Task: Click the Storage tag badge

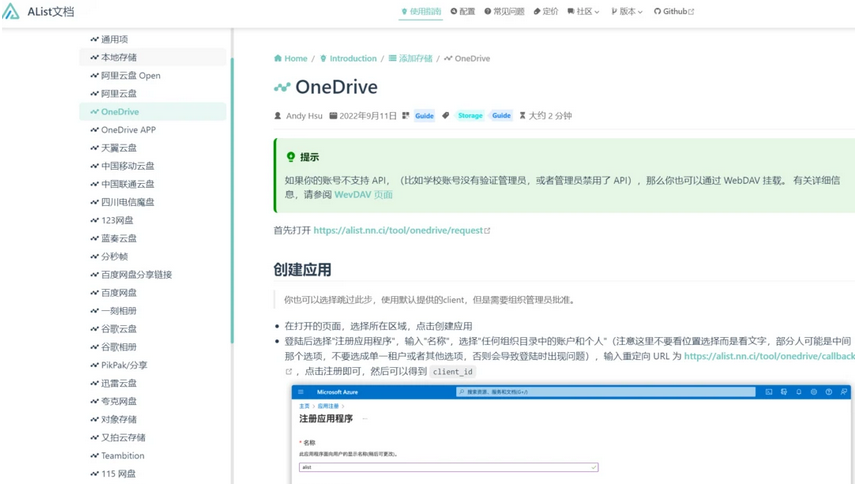Action: 470,115
